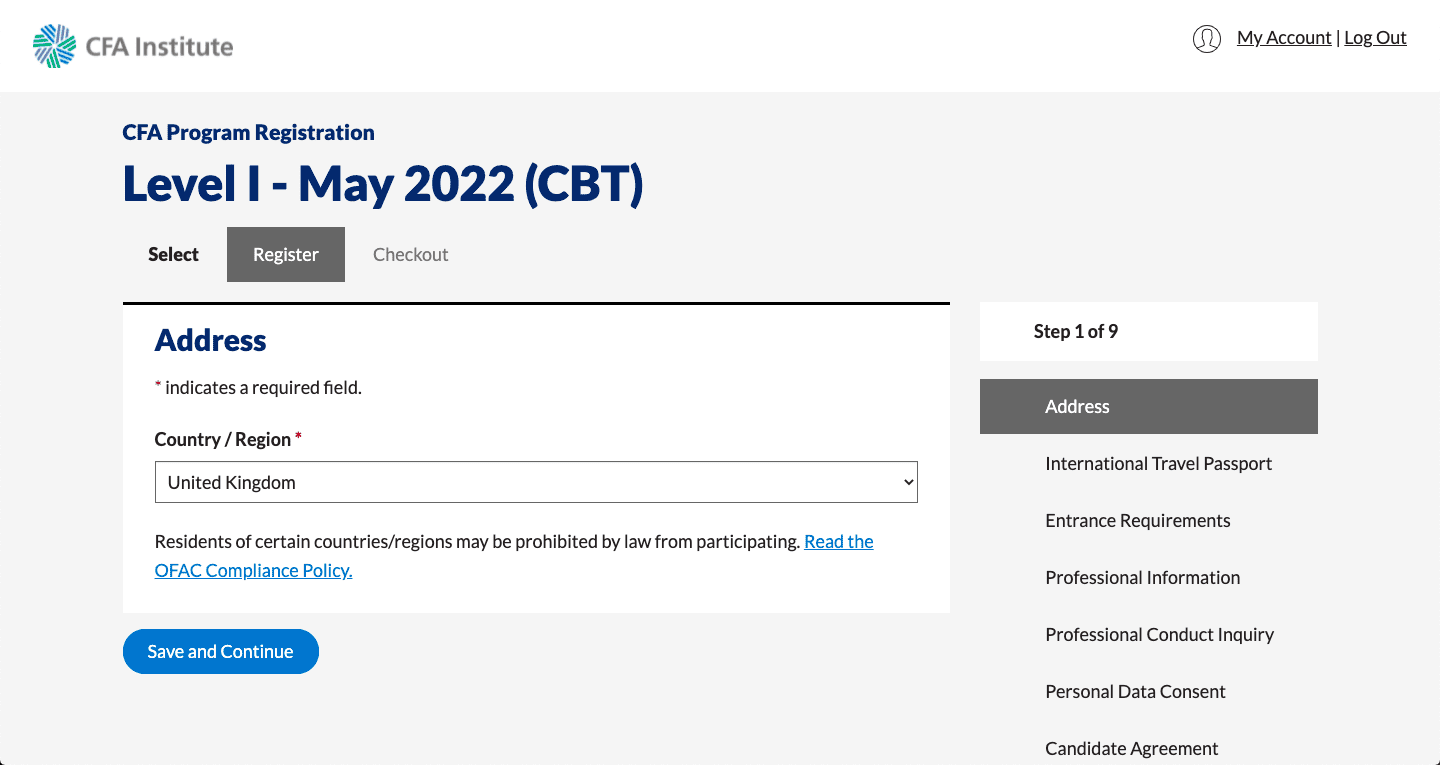Screen dimensions: 1440x765
Task: Click the user profile avatar icon
Action: click(1207, 39)
